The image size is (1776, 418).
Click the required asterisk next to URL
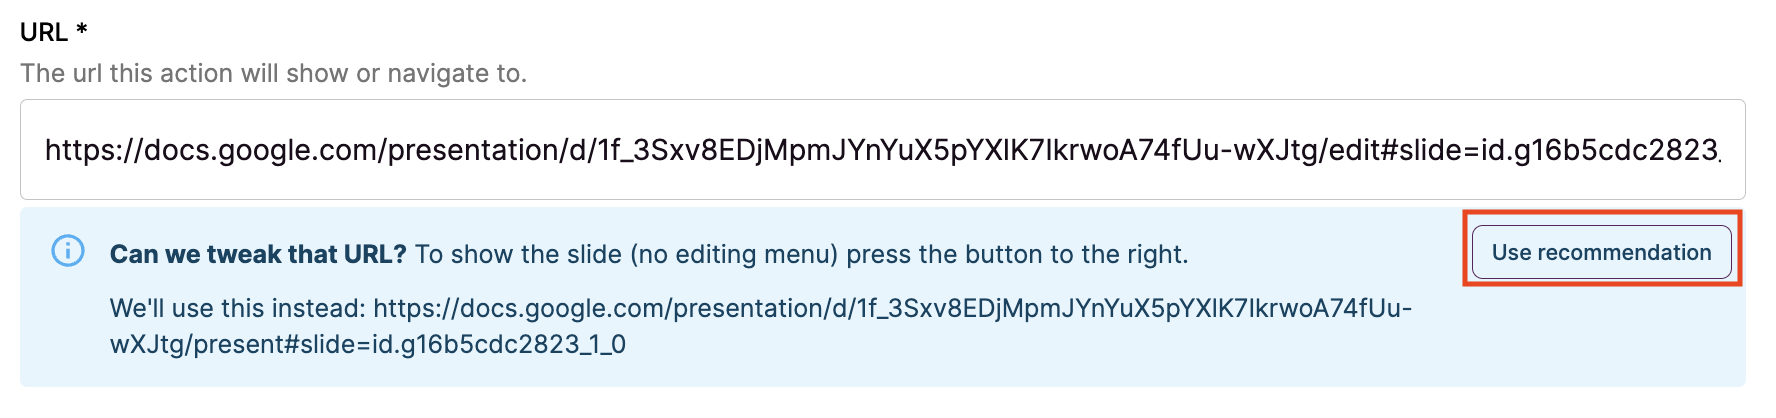click(x=82, y=30)
